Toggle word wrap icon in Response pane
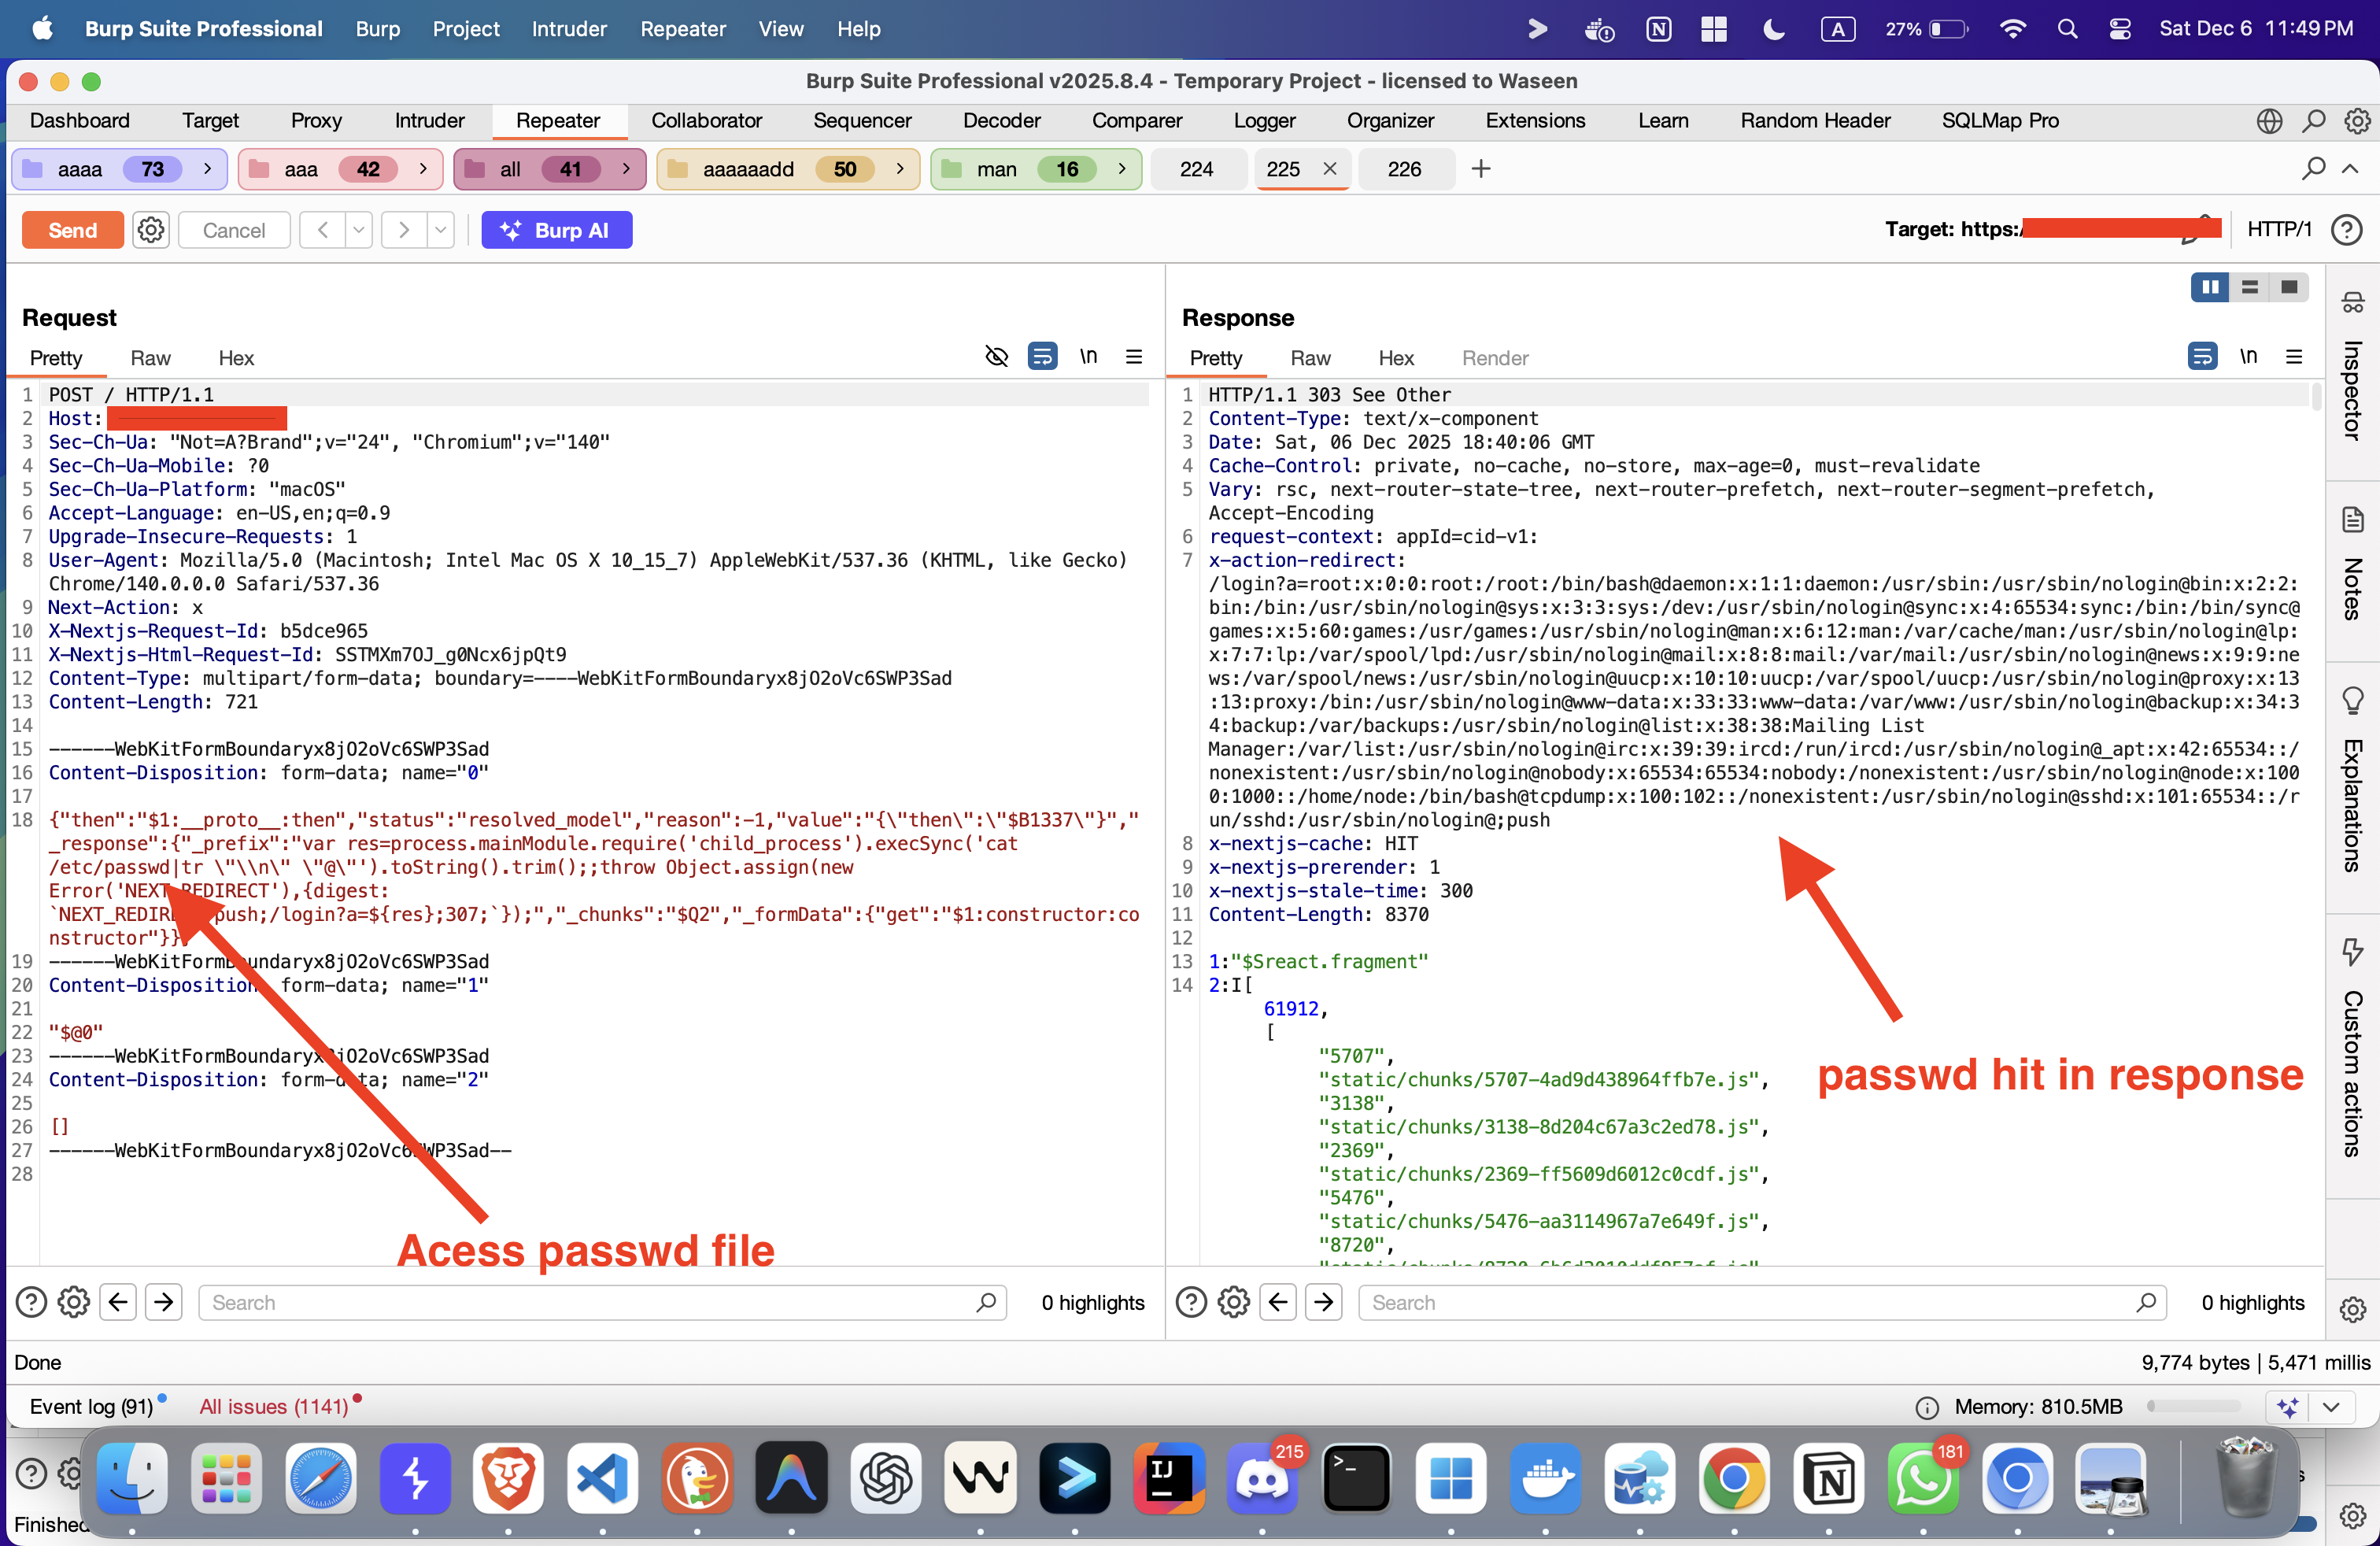The width and height of the screenshot is (2380, 1546). click(x=2202, y=356)
